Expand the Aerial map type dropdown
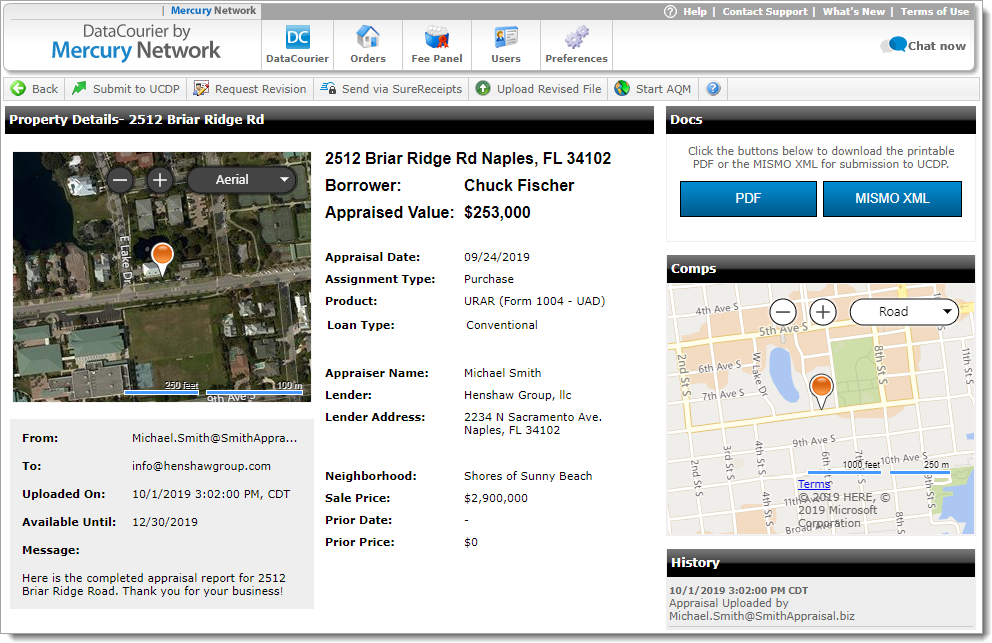 (x=241, y=180)
